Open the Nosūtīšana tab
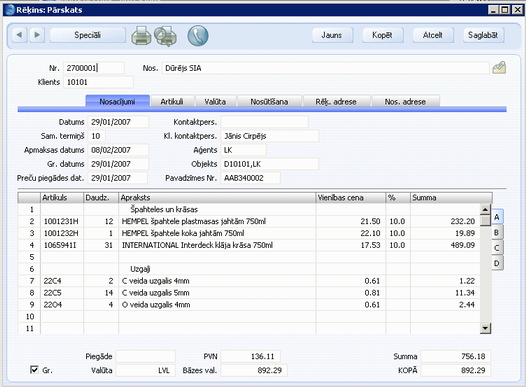Image resolution: width=526 pixels, height=387 pixels. (x=269, y=101)
